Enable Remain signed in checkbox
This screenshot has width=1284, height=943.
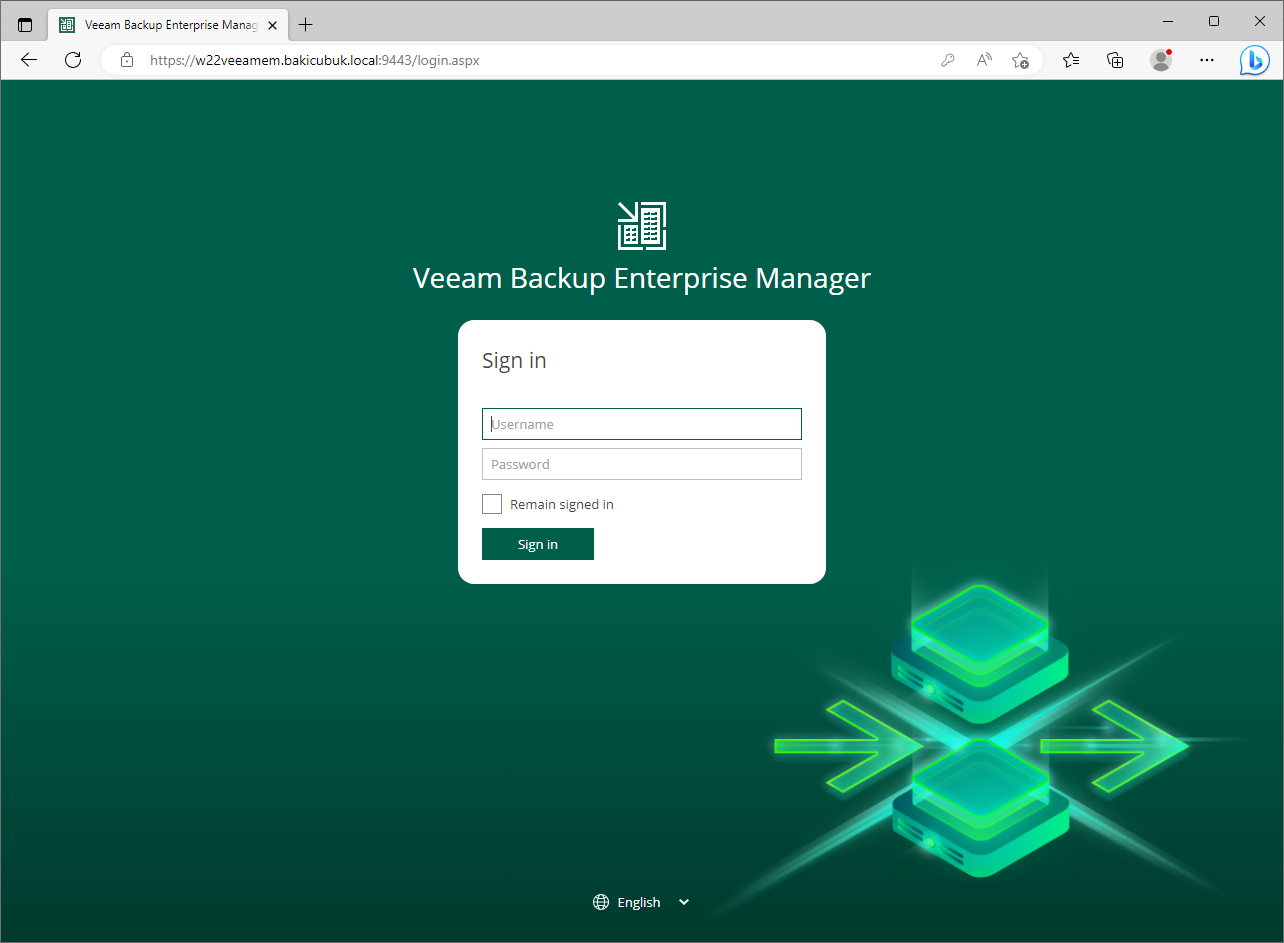tap(492, 504)
